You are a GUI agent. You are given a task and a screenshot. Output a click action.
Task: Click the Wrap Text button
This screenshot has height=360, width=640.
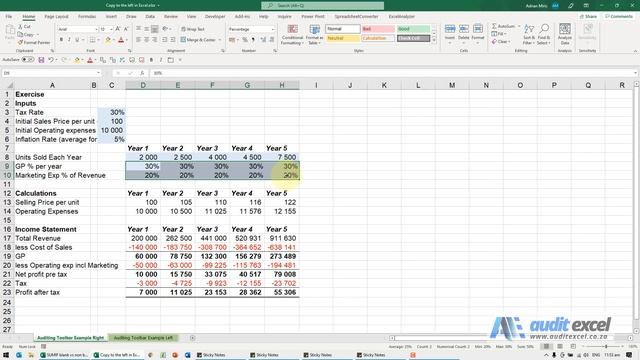193,29
